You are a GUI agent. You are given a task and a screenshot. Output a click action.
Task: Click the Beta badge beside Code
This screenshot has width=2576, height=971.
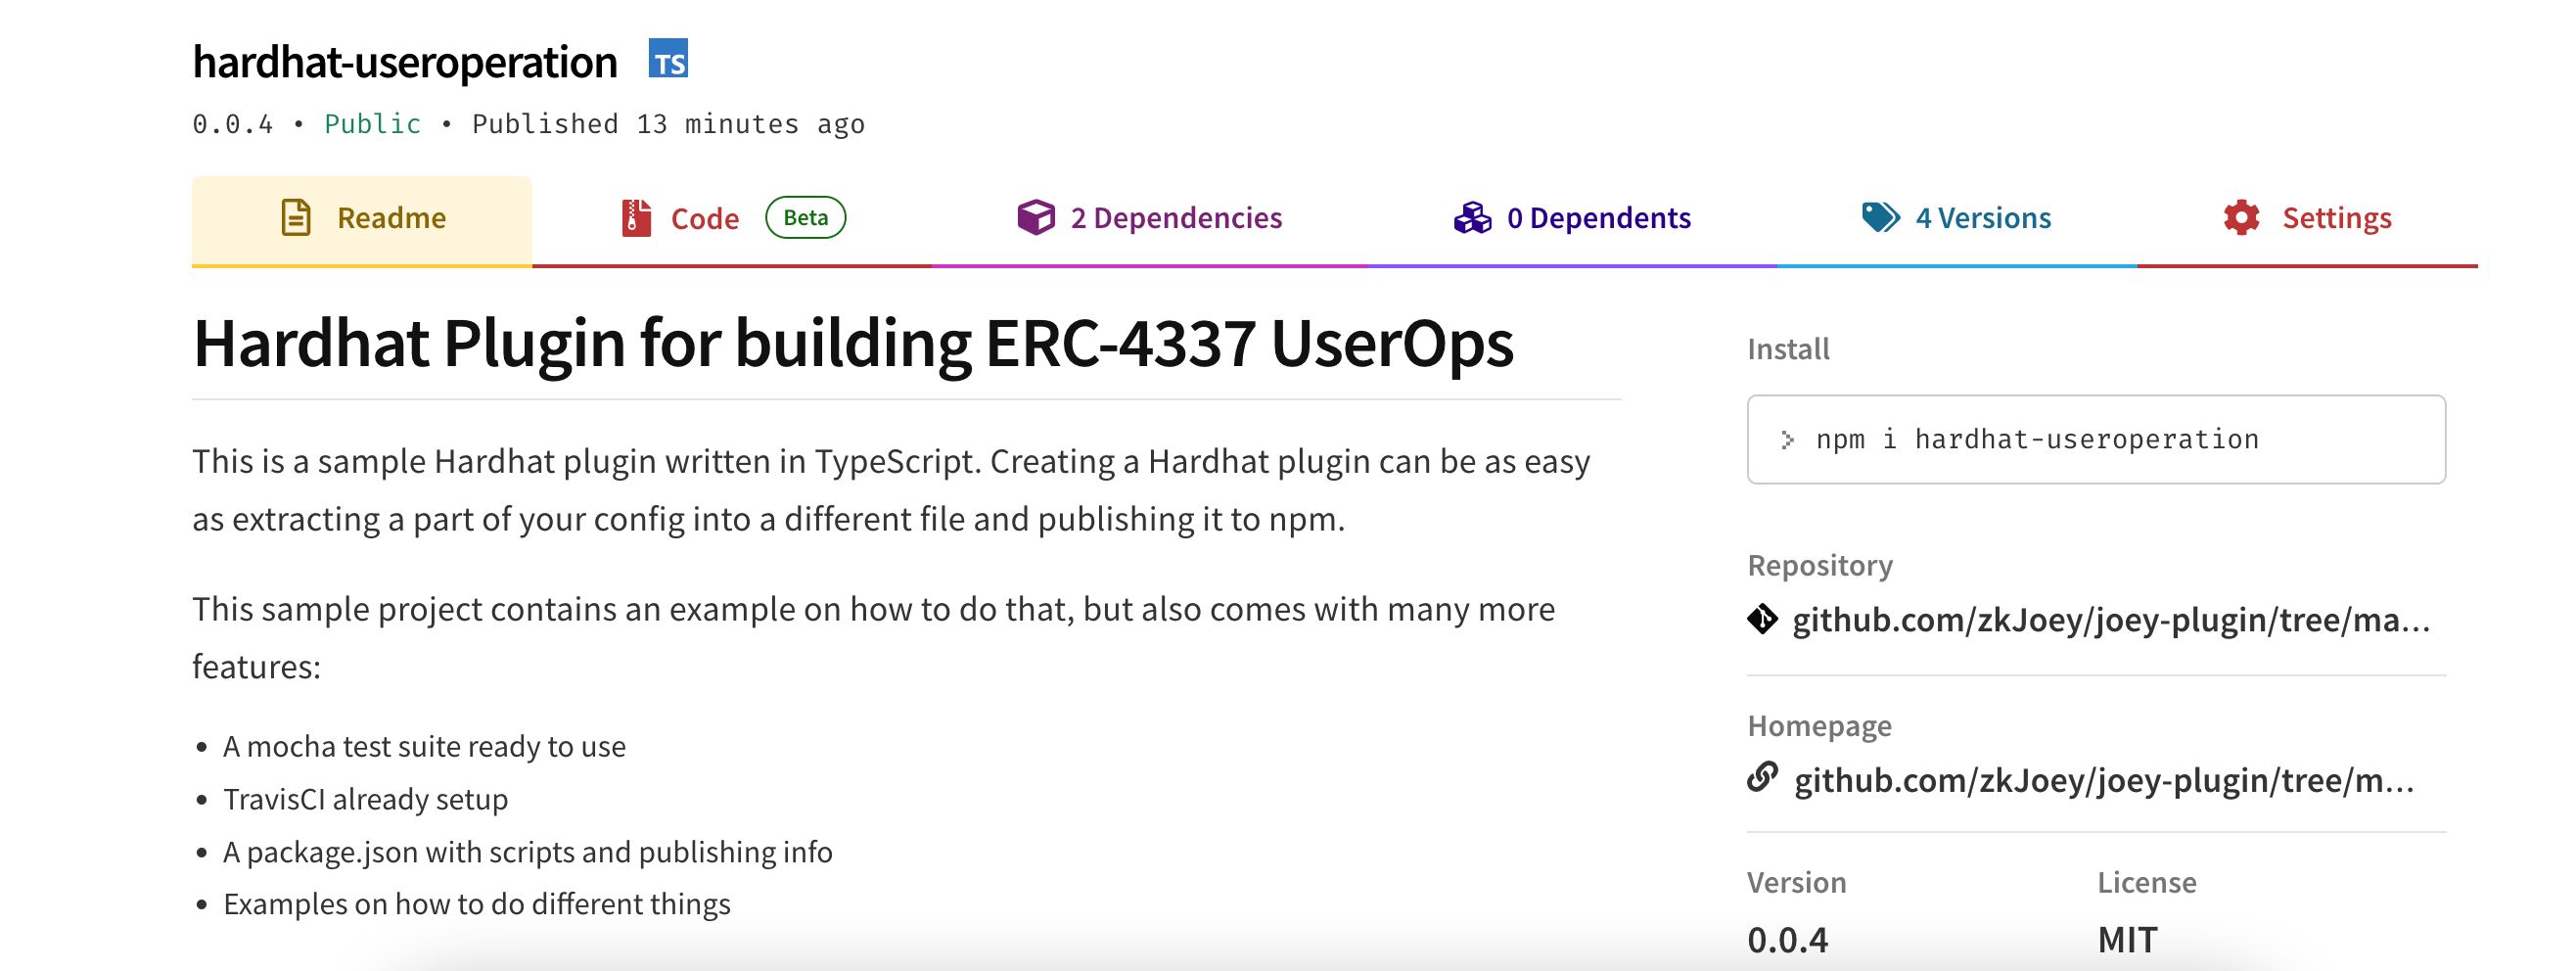(x=806, y=217)
